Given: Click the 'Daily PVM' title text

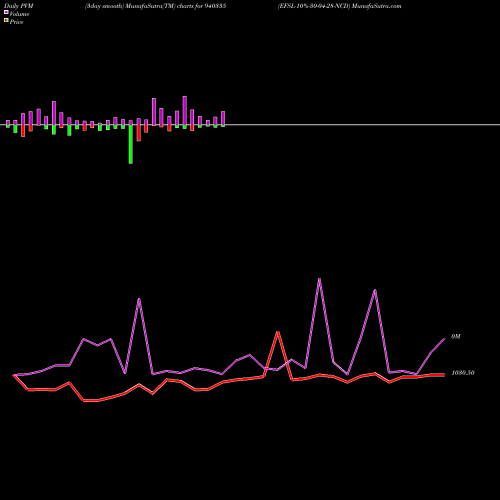Looking at the screenshot, I should coord(19,6).
